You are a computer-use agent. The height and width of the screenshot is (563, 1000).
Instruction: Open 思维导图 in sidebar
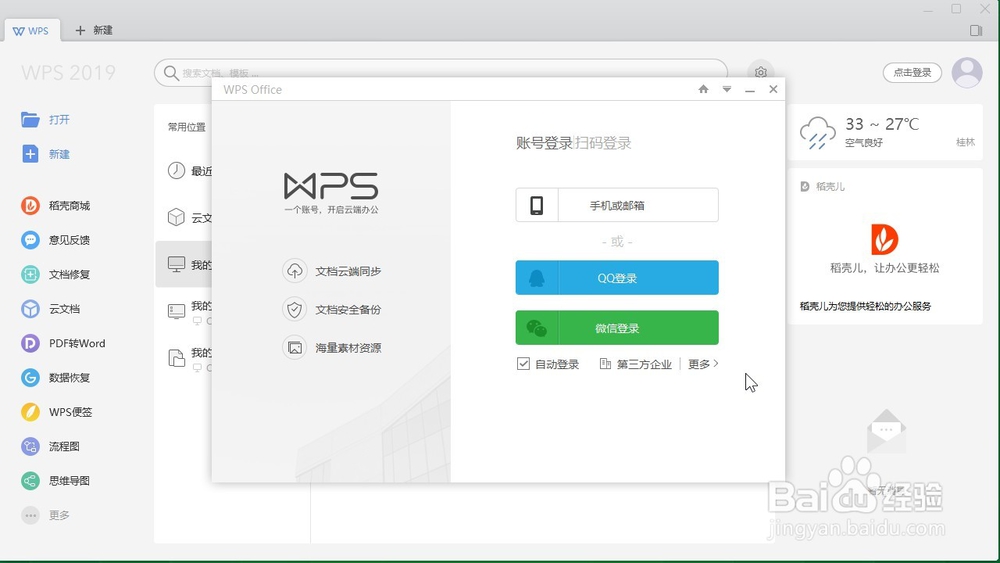[55, 481]
